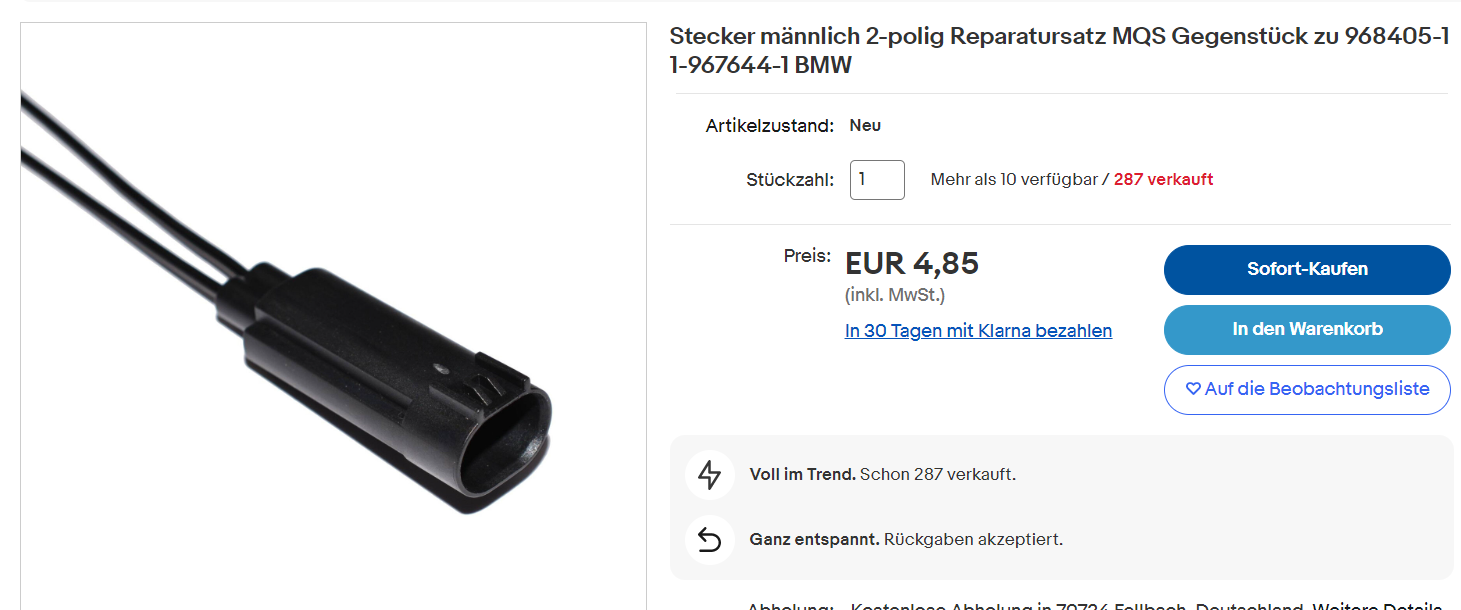
Task: Click the Ganz entspannt bold text
Action: click(x=814, y=540)
